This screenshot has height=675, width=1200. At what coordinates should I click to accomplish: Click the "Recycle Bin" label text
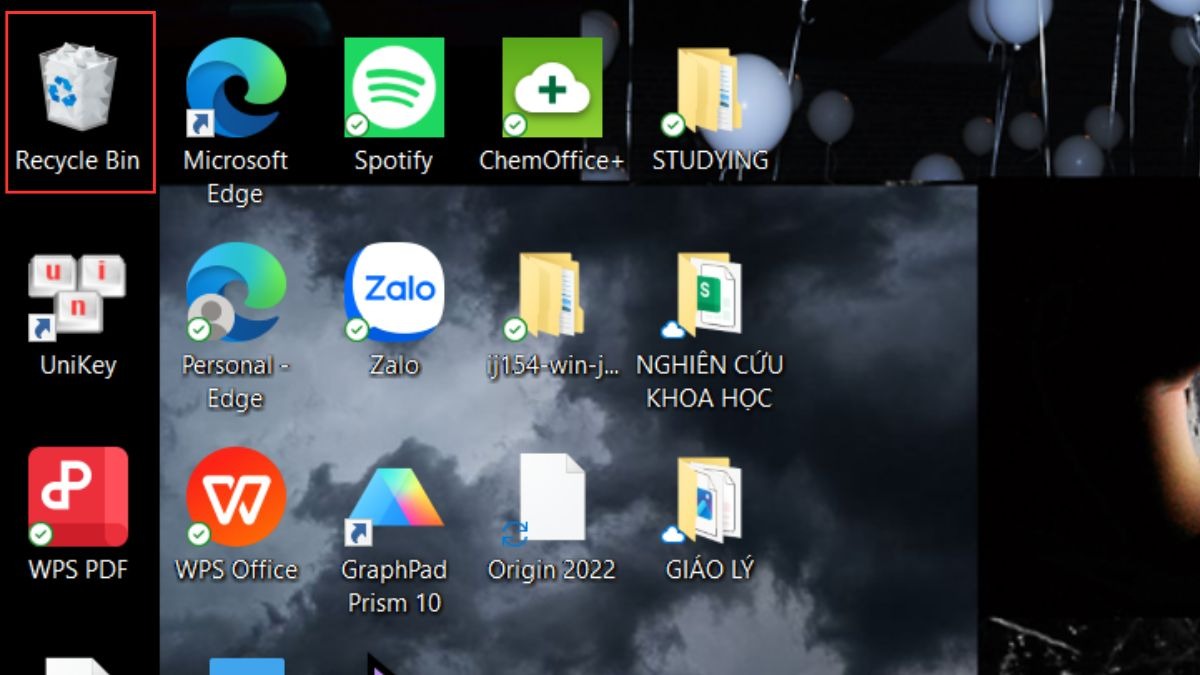[x=78, y=161]
